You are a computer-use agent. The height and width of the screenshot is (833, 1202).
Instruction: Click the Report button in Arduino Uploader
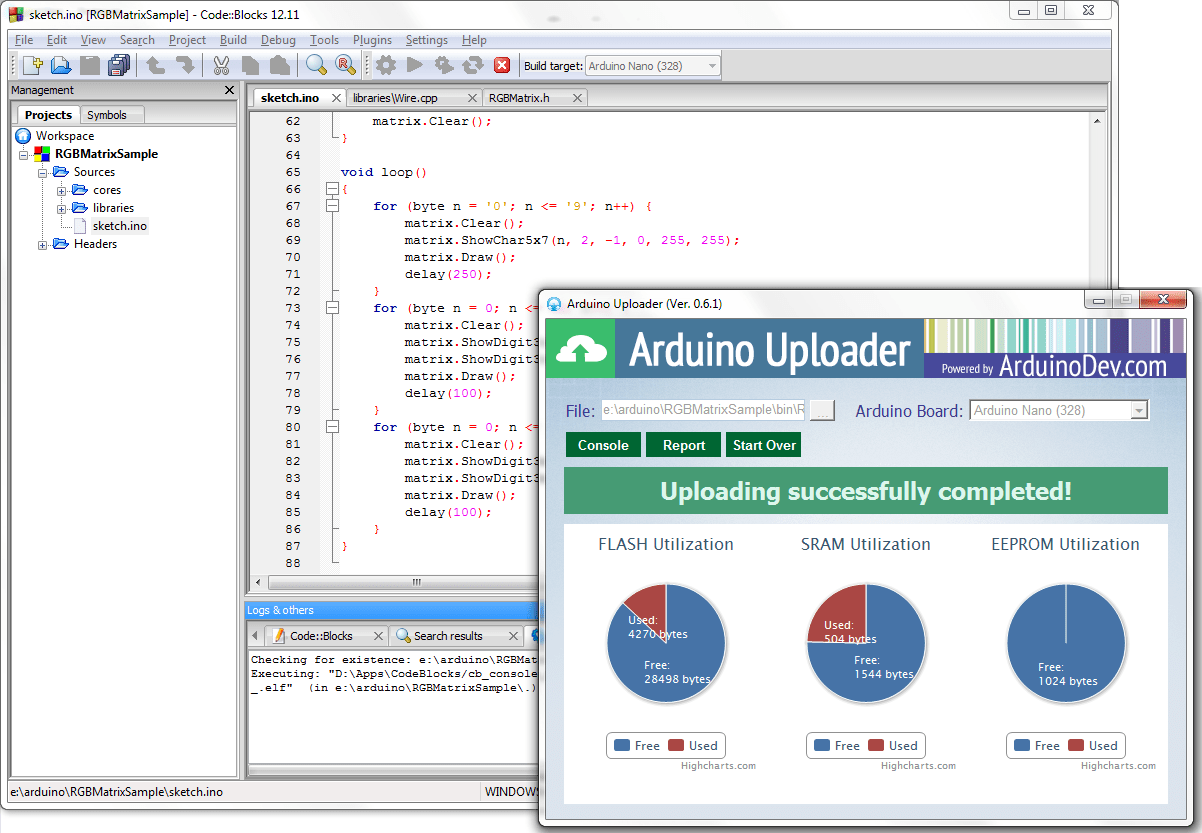click(683, 444)
